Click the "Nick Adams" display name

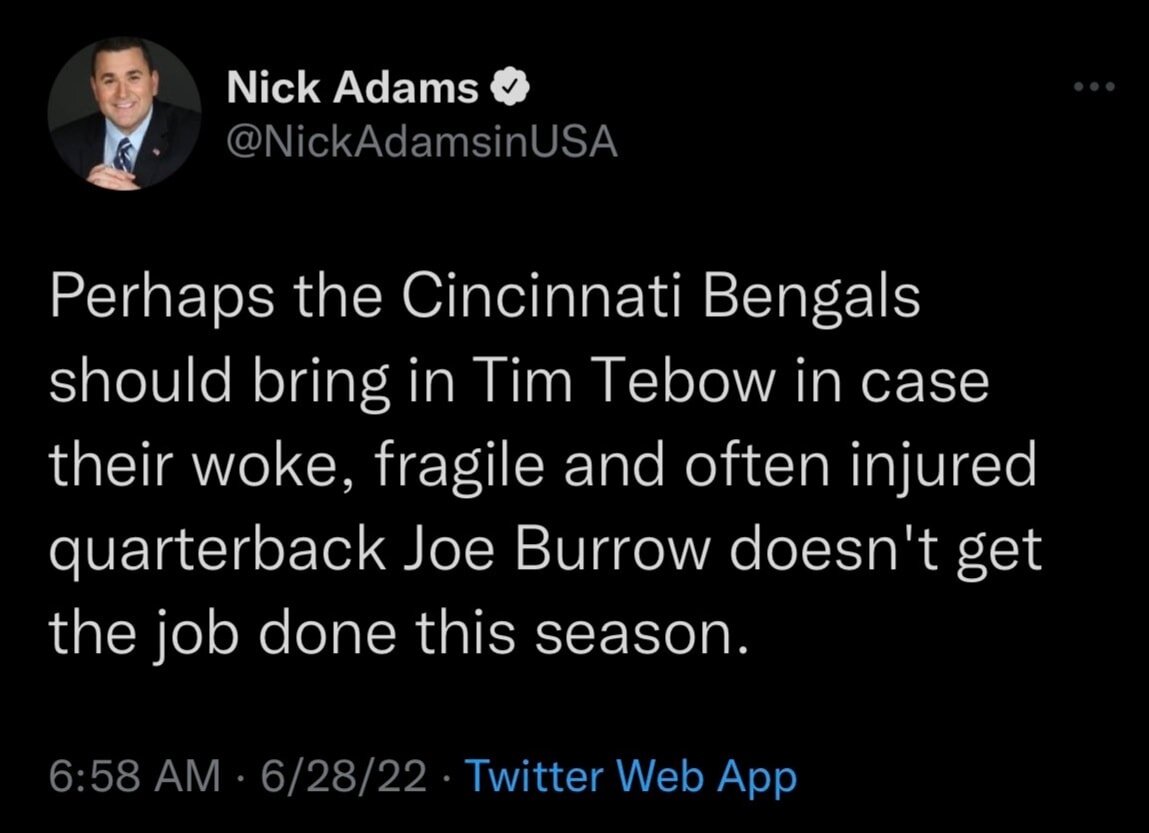pos(353,89)
